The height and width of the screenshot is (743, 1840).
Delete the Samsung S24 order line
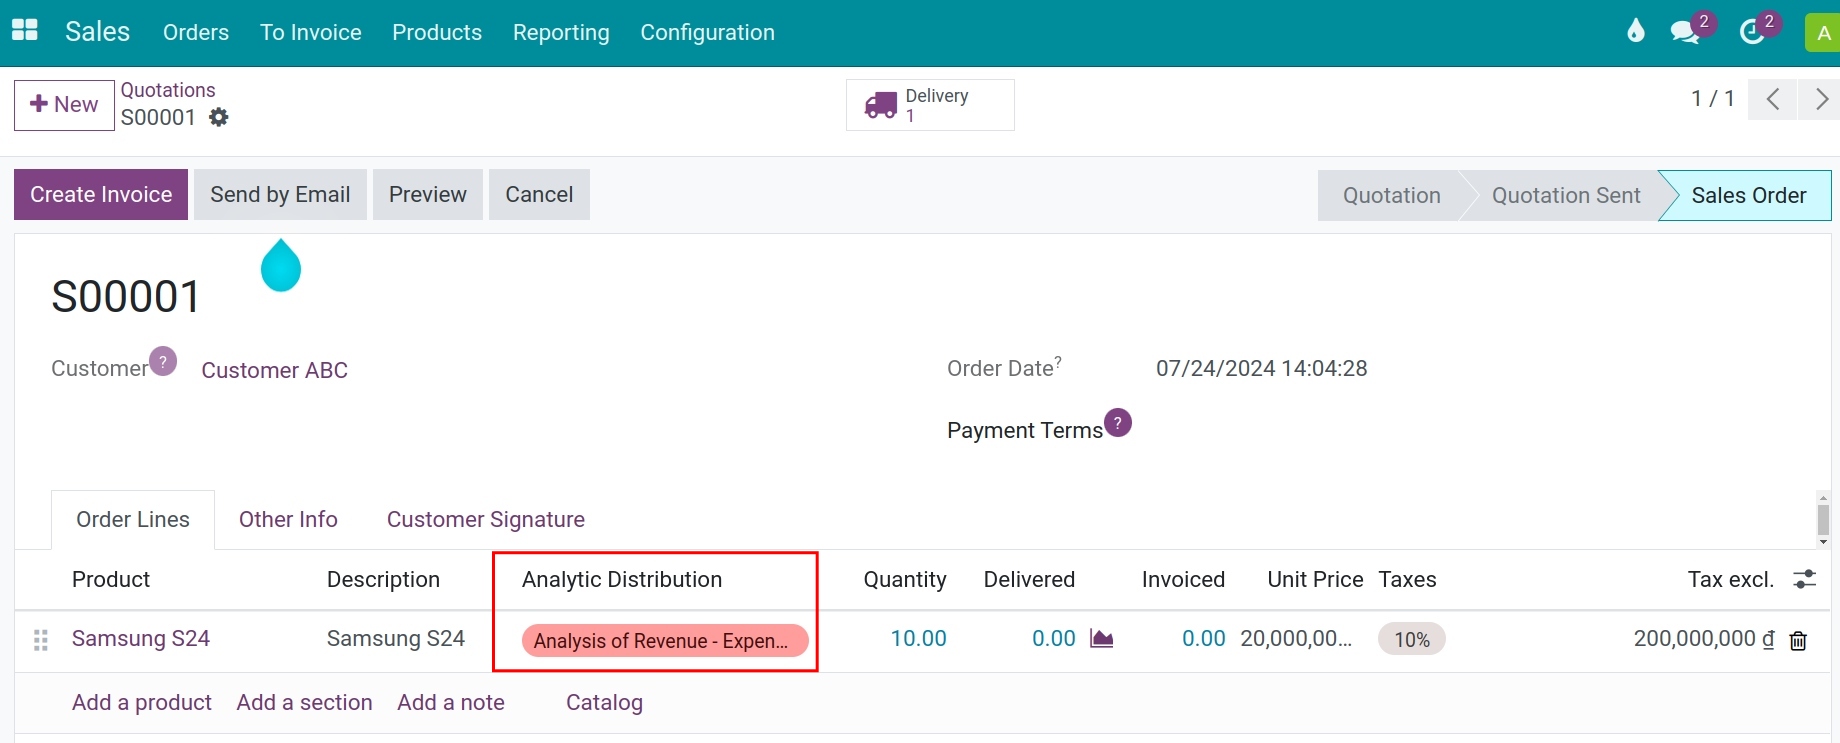[1798, 641]
